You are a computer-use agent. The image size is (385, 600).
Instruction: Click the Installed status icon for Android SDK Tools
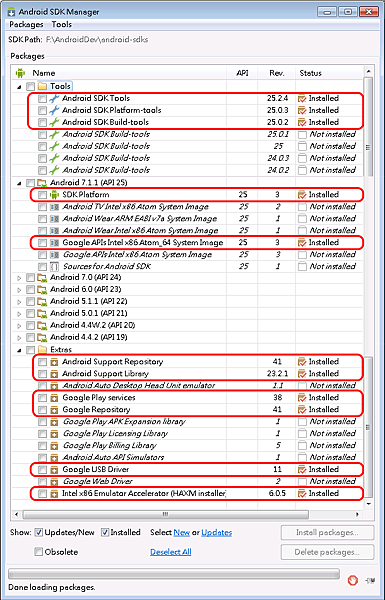pyautogui.click(x=302, y=98)
